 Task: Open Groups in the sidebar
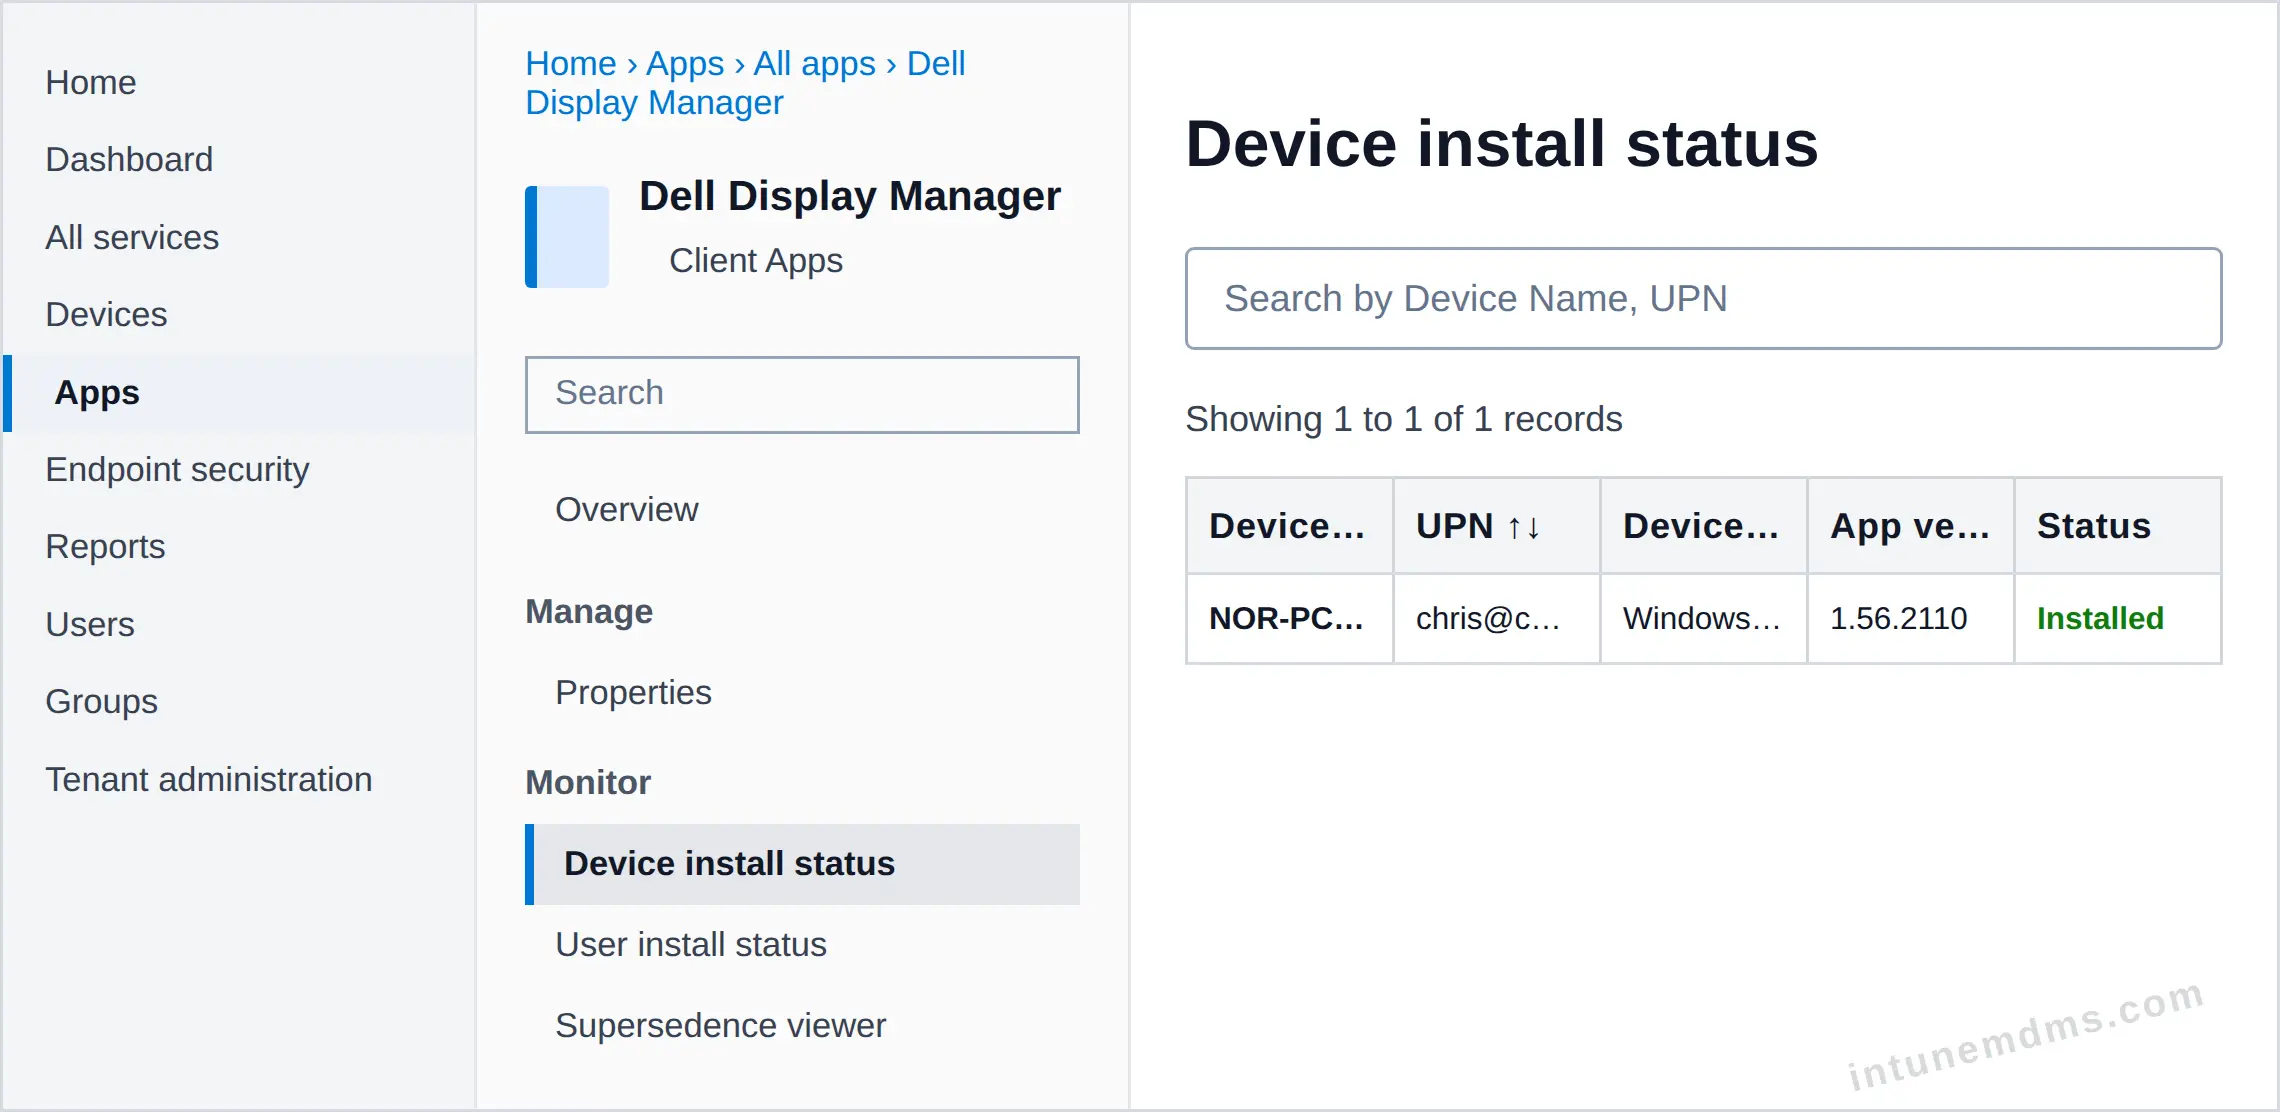click(x=101, y=701)
